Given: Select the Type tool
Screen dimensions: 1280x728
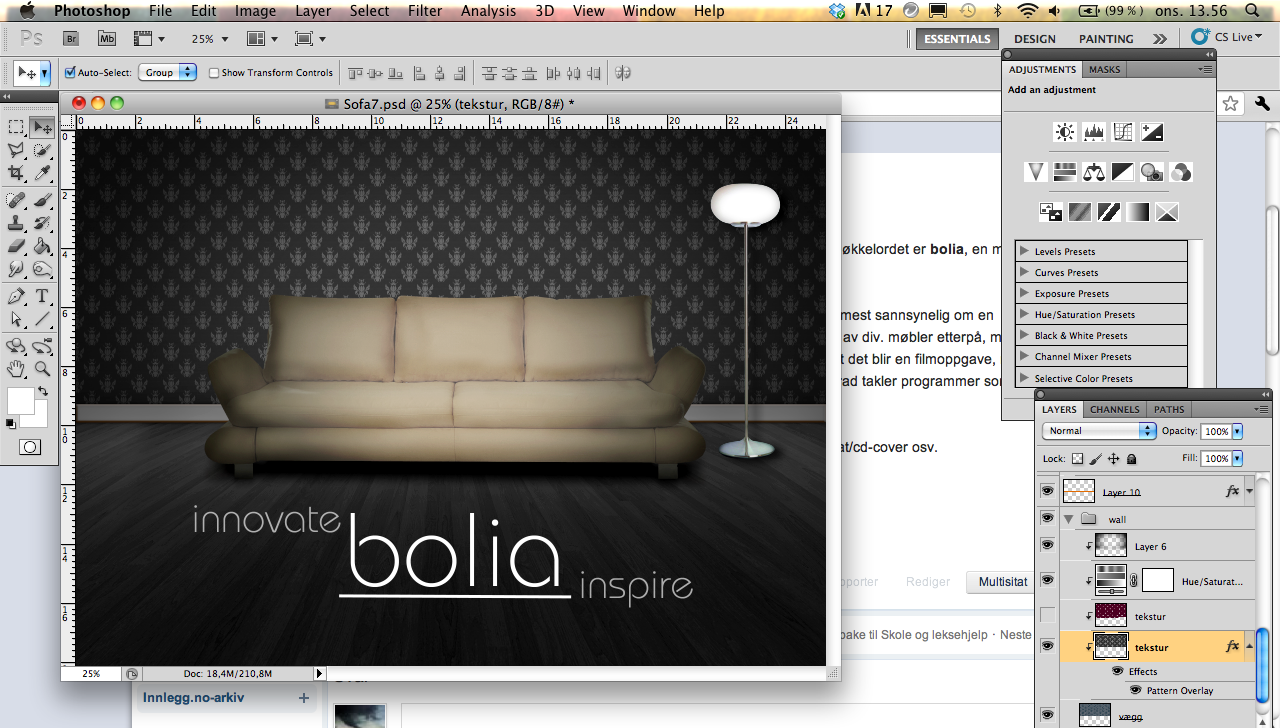Looking at the screenshot, I should click(x=42, y=296).
